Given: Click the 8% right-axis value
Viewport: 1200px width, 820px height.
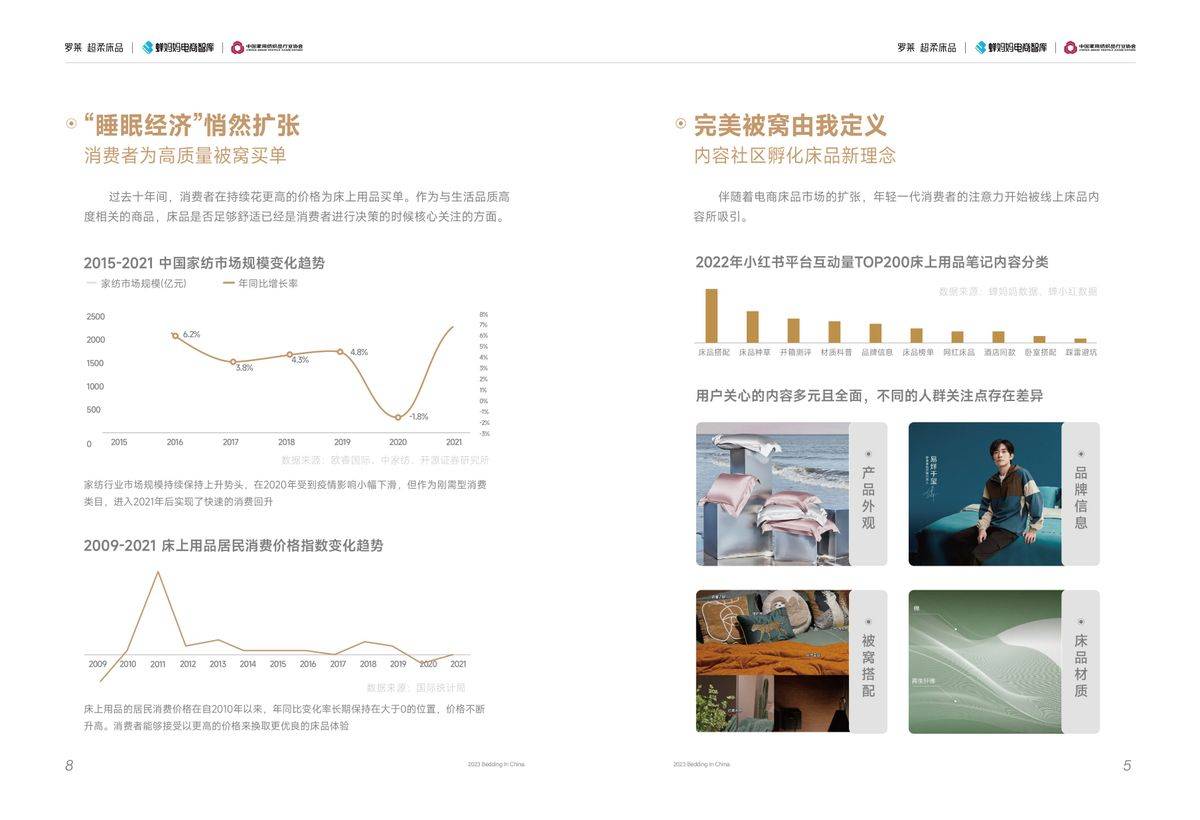Looking at the screenshot, I should point(484,314).
